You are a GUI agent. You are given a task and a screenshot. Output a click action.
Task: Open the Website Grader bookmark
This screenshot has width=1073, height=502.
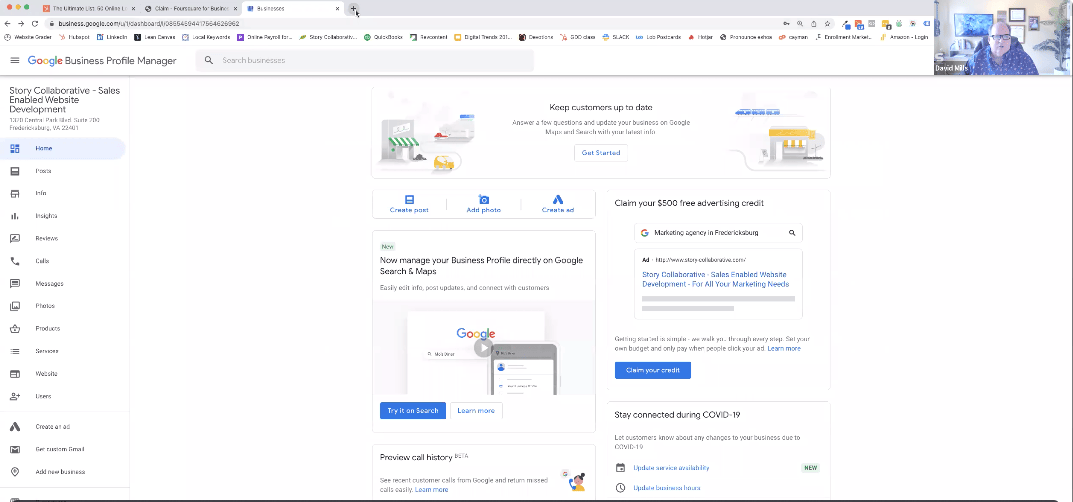click(x=29, y=37)
